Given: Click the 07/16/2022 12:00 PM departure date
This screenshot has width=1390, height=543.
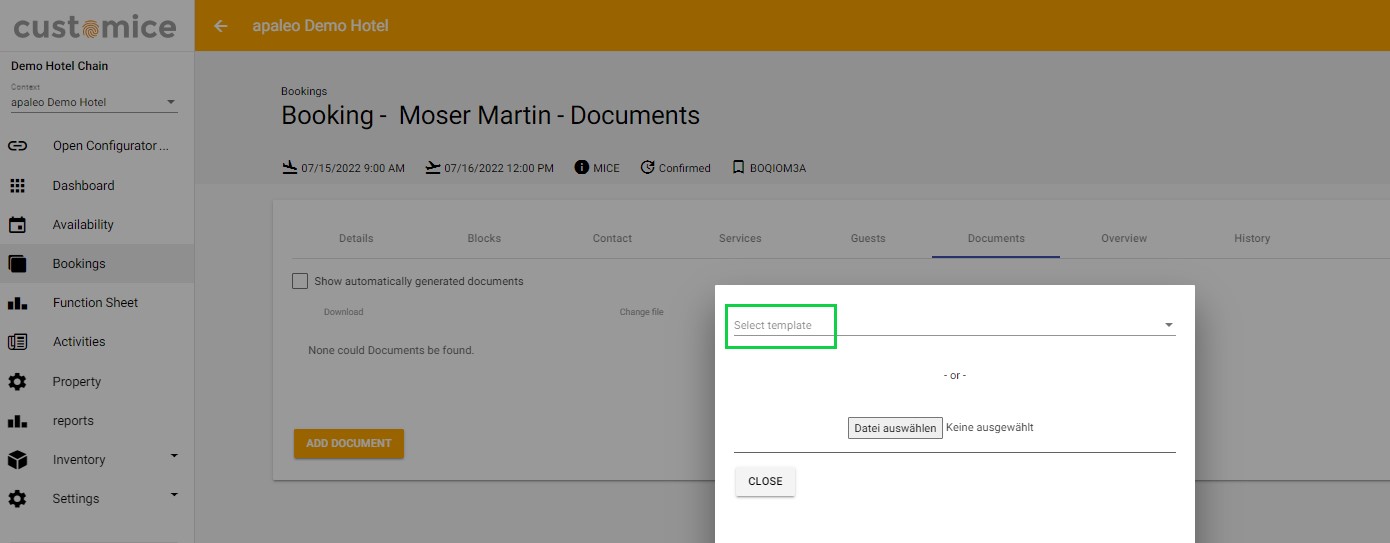Looking at the screenshot, I should pyautogui.click(x=499, y=168).
